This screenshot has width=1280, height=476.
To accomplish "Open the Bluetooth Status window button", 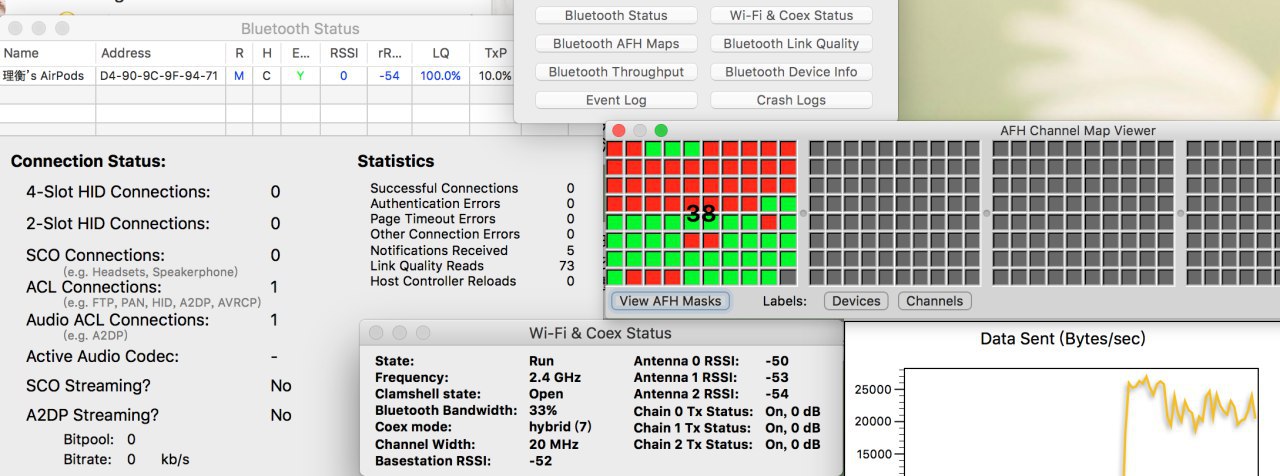I will coord(616,15).
